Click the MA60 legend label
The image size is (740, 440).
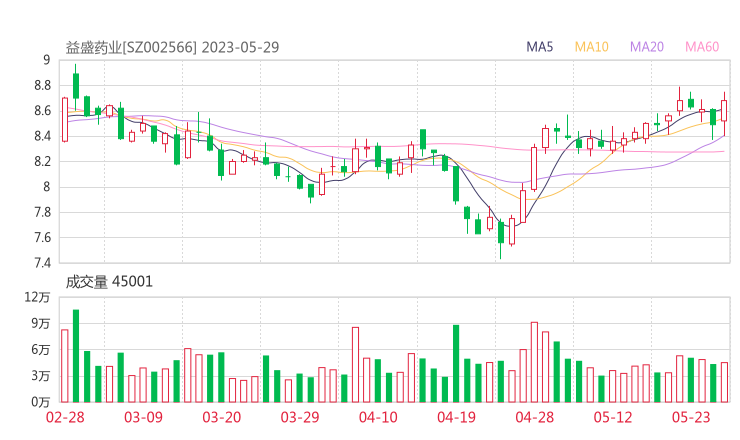pos(702,47)
